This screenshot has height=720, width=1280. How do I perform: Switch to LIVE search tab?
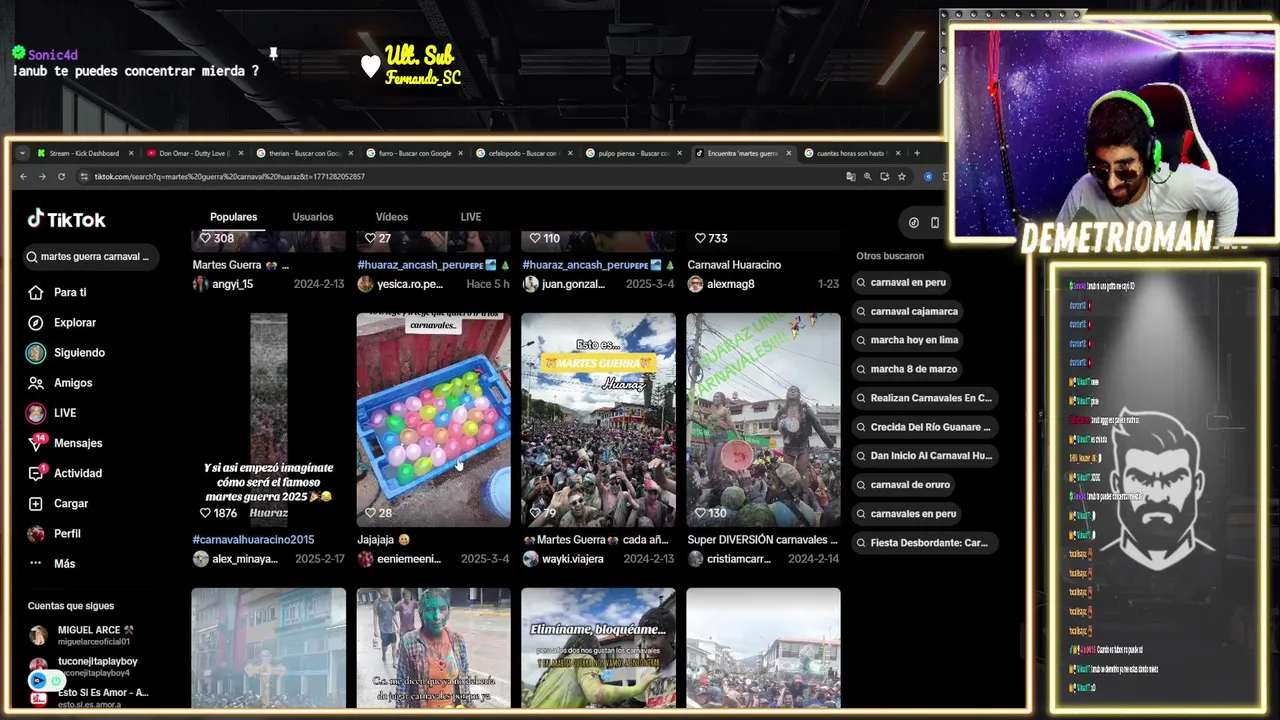point(471,217)
